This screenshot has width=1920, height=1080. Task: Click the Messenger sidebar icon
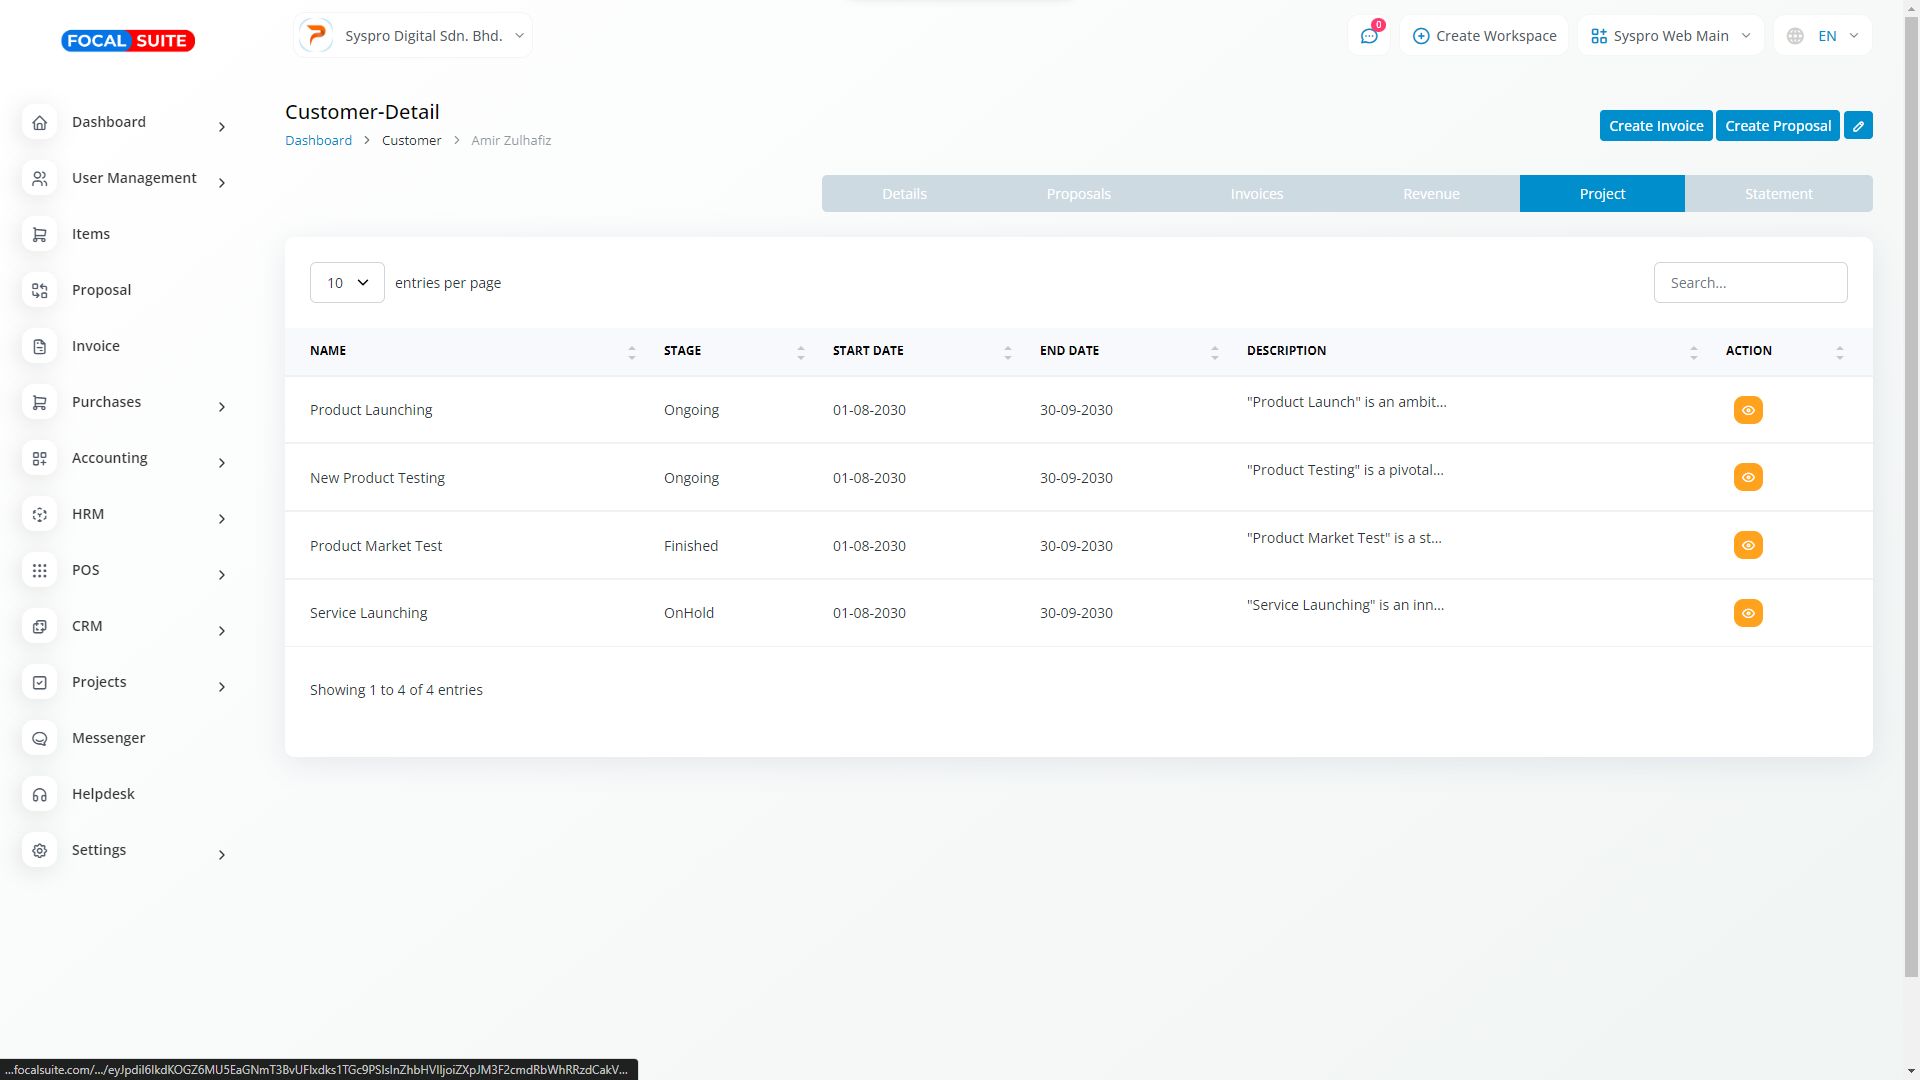pos(40,738)
